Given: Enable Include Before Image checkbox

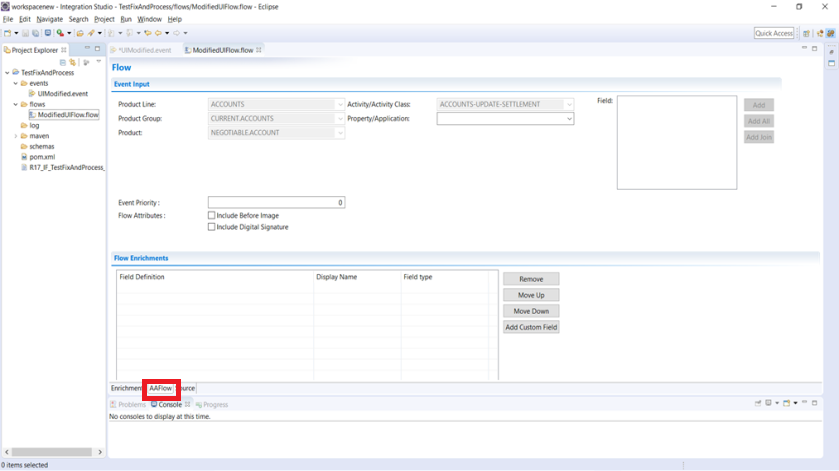Looking at the screenshot, I should [x=212, y=215].
